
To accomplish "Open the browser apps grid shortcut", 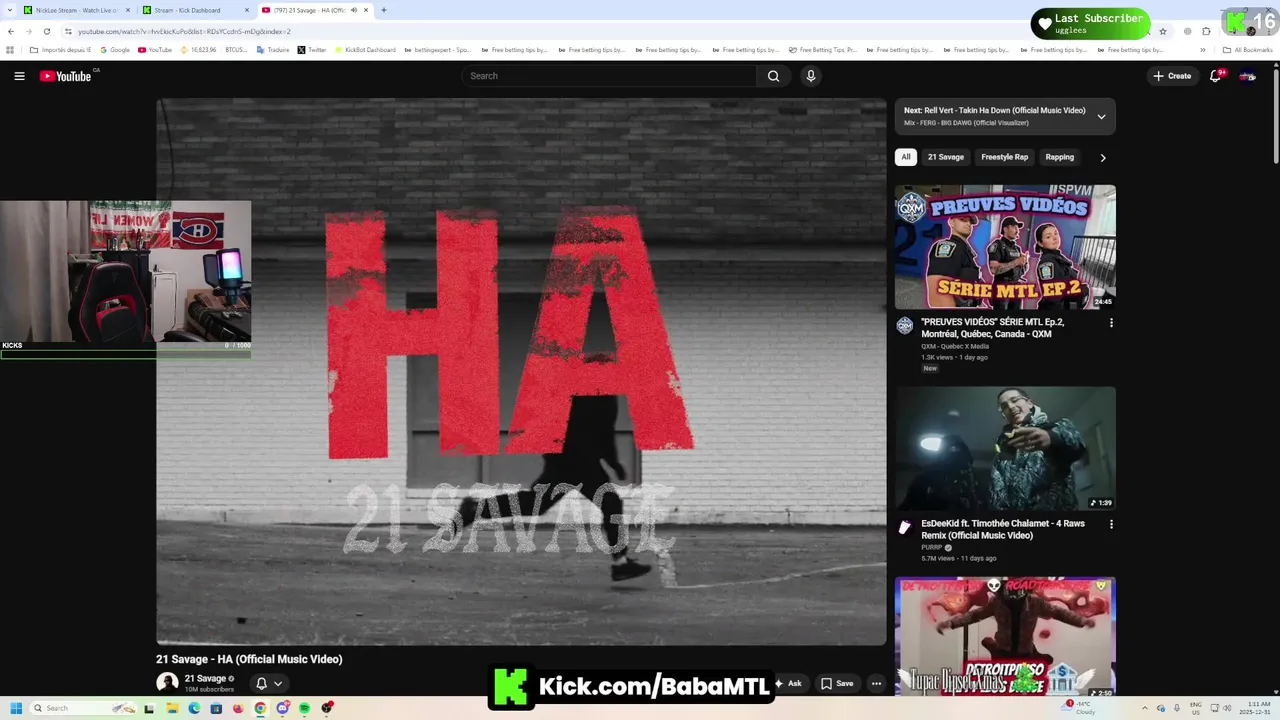I will pyautogui.click(x=10, y=50).
